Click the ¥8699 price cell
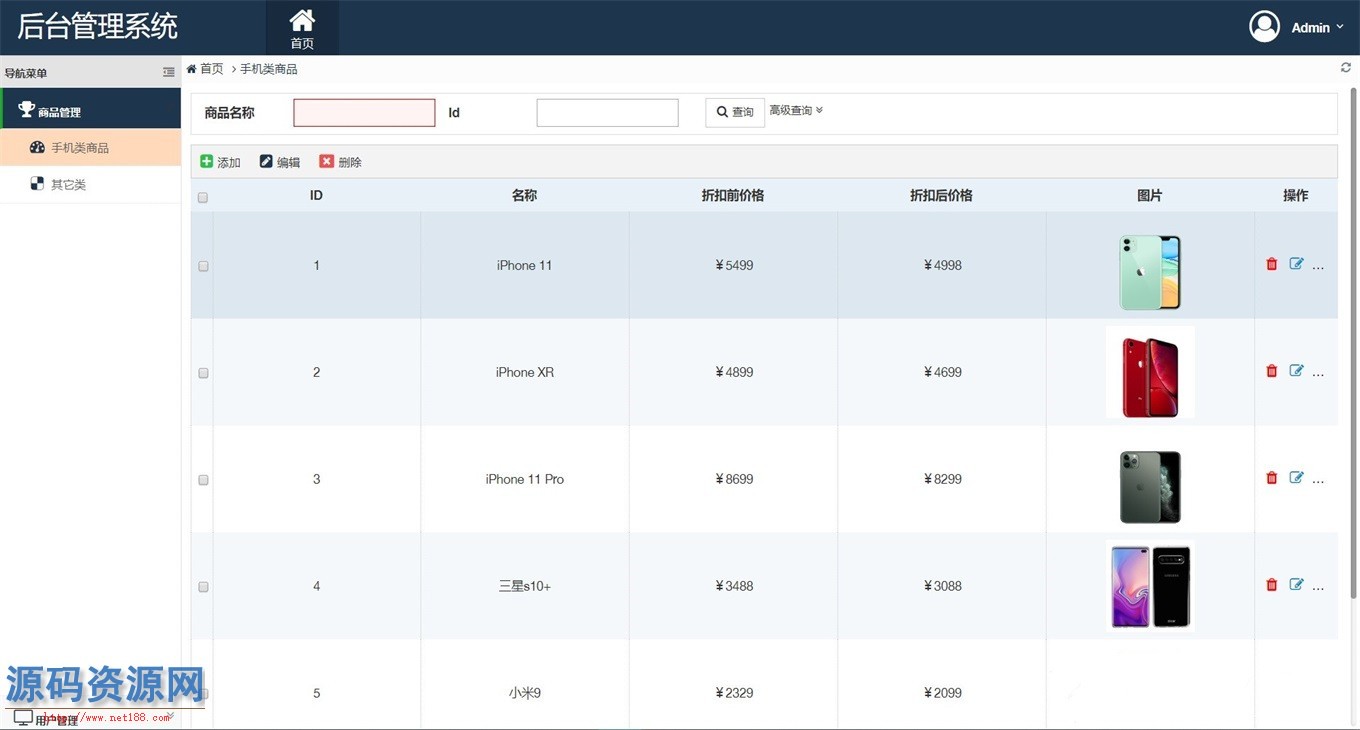The height and width of the screenshot is (730, 1360). tap(734, 479)
